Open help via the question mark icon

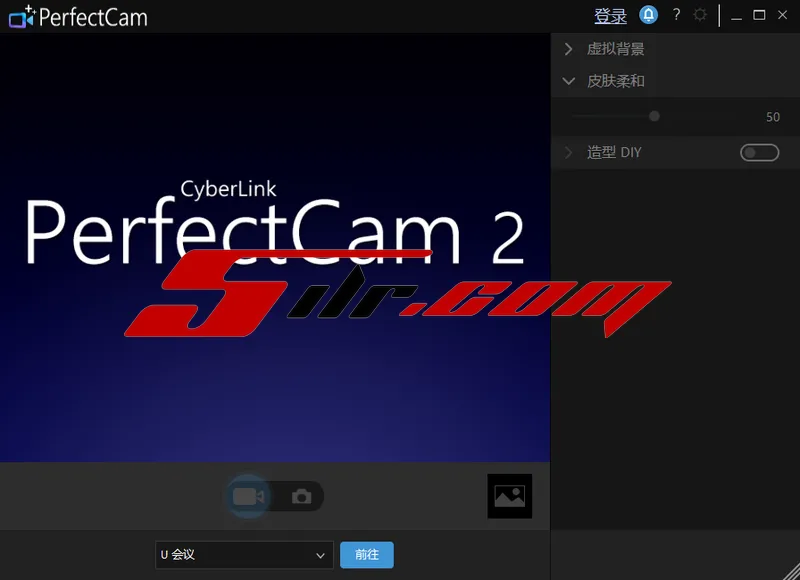click(677, 15)
